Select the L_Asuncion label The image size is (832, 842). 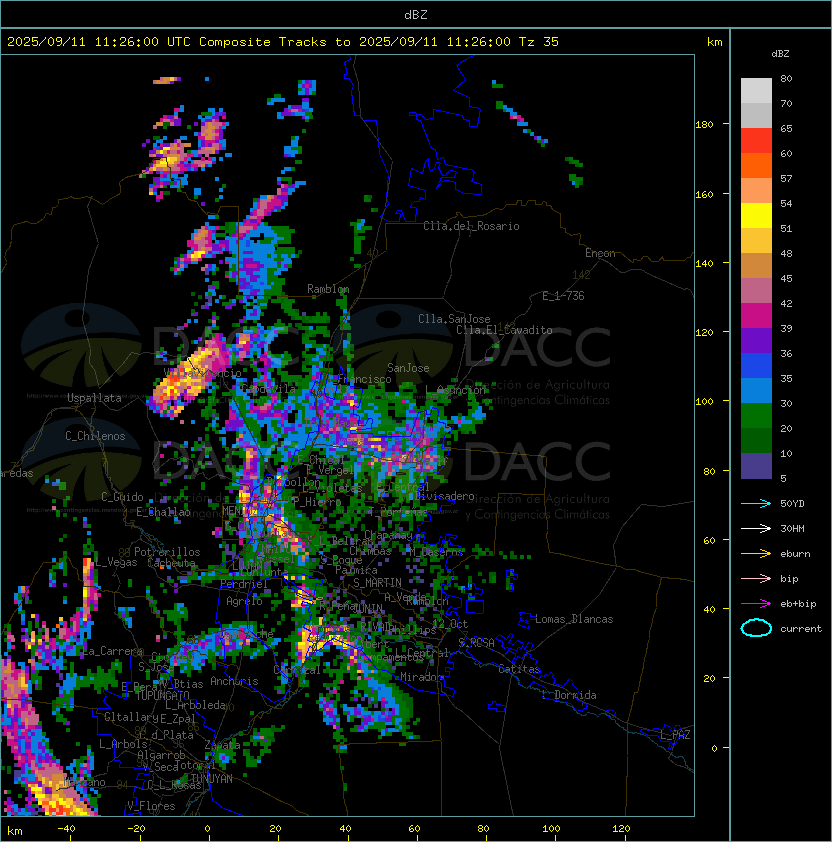455,390
